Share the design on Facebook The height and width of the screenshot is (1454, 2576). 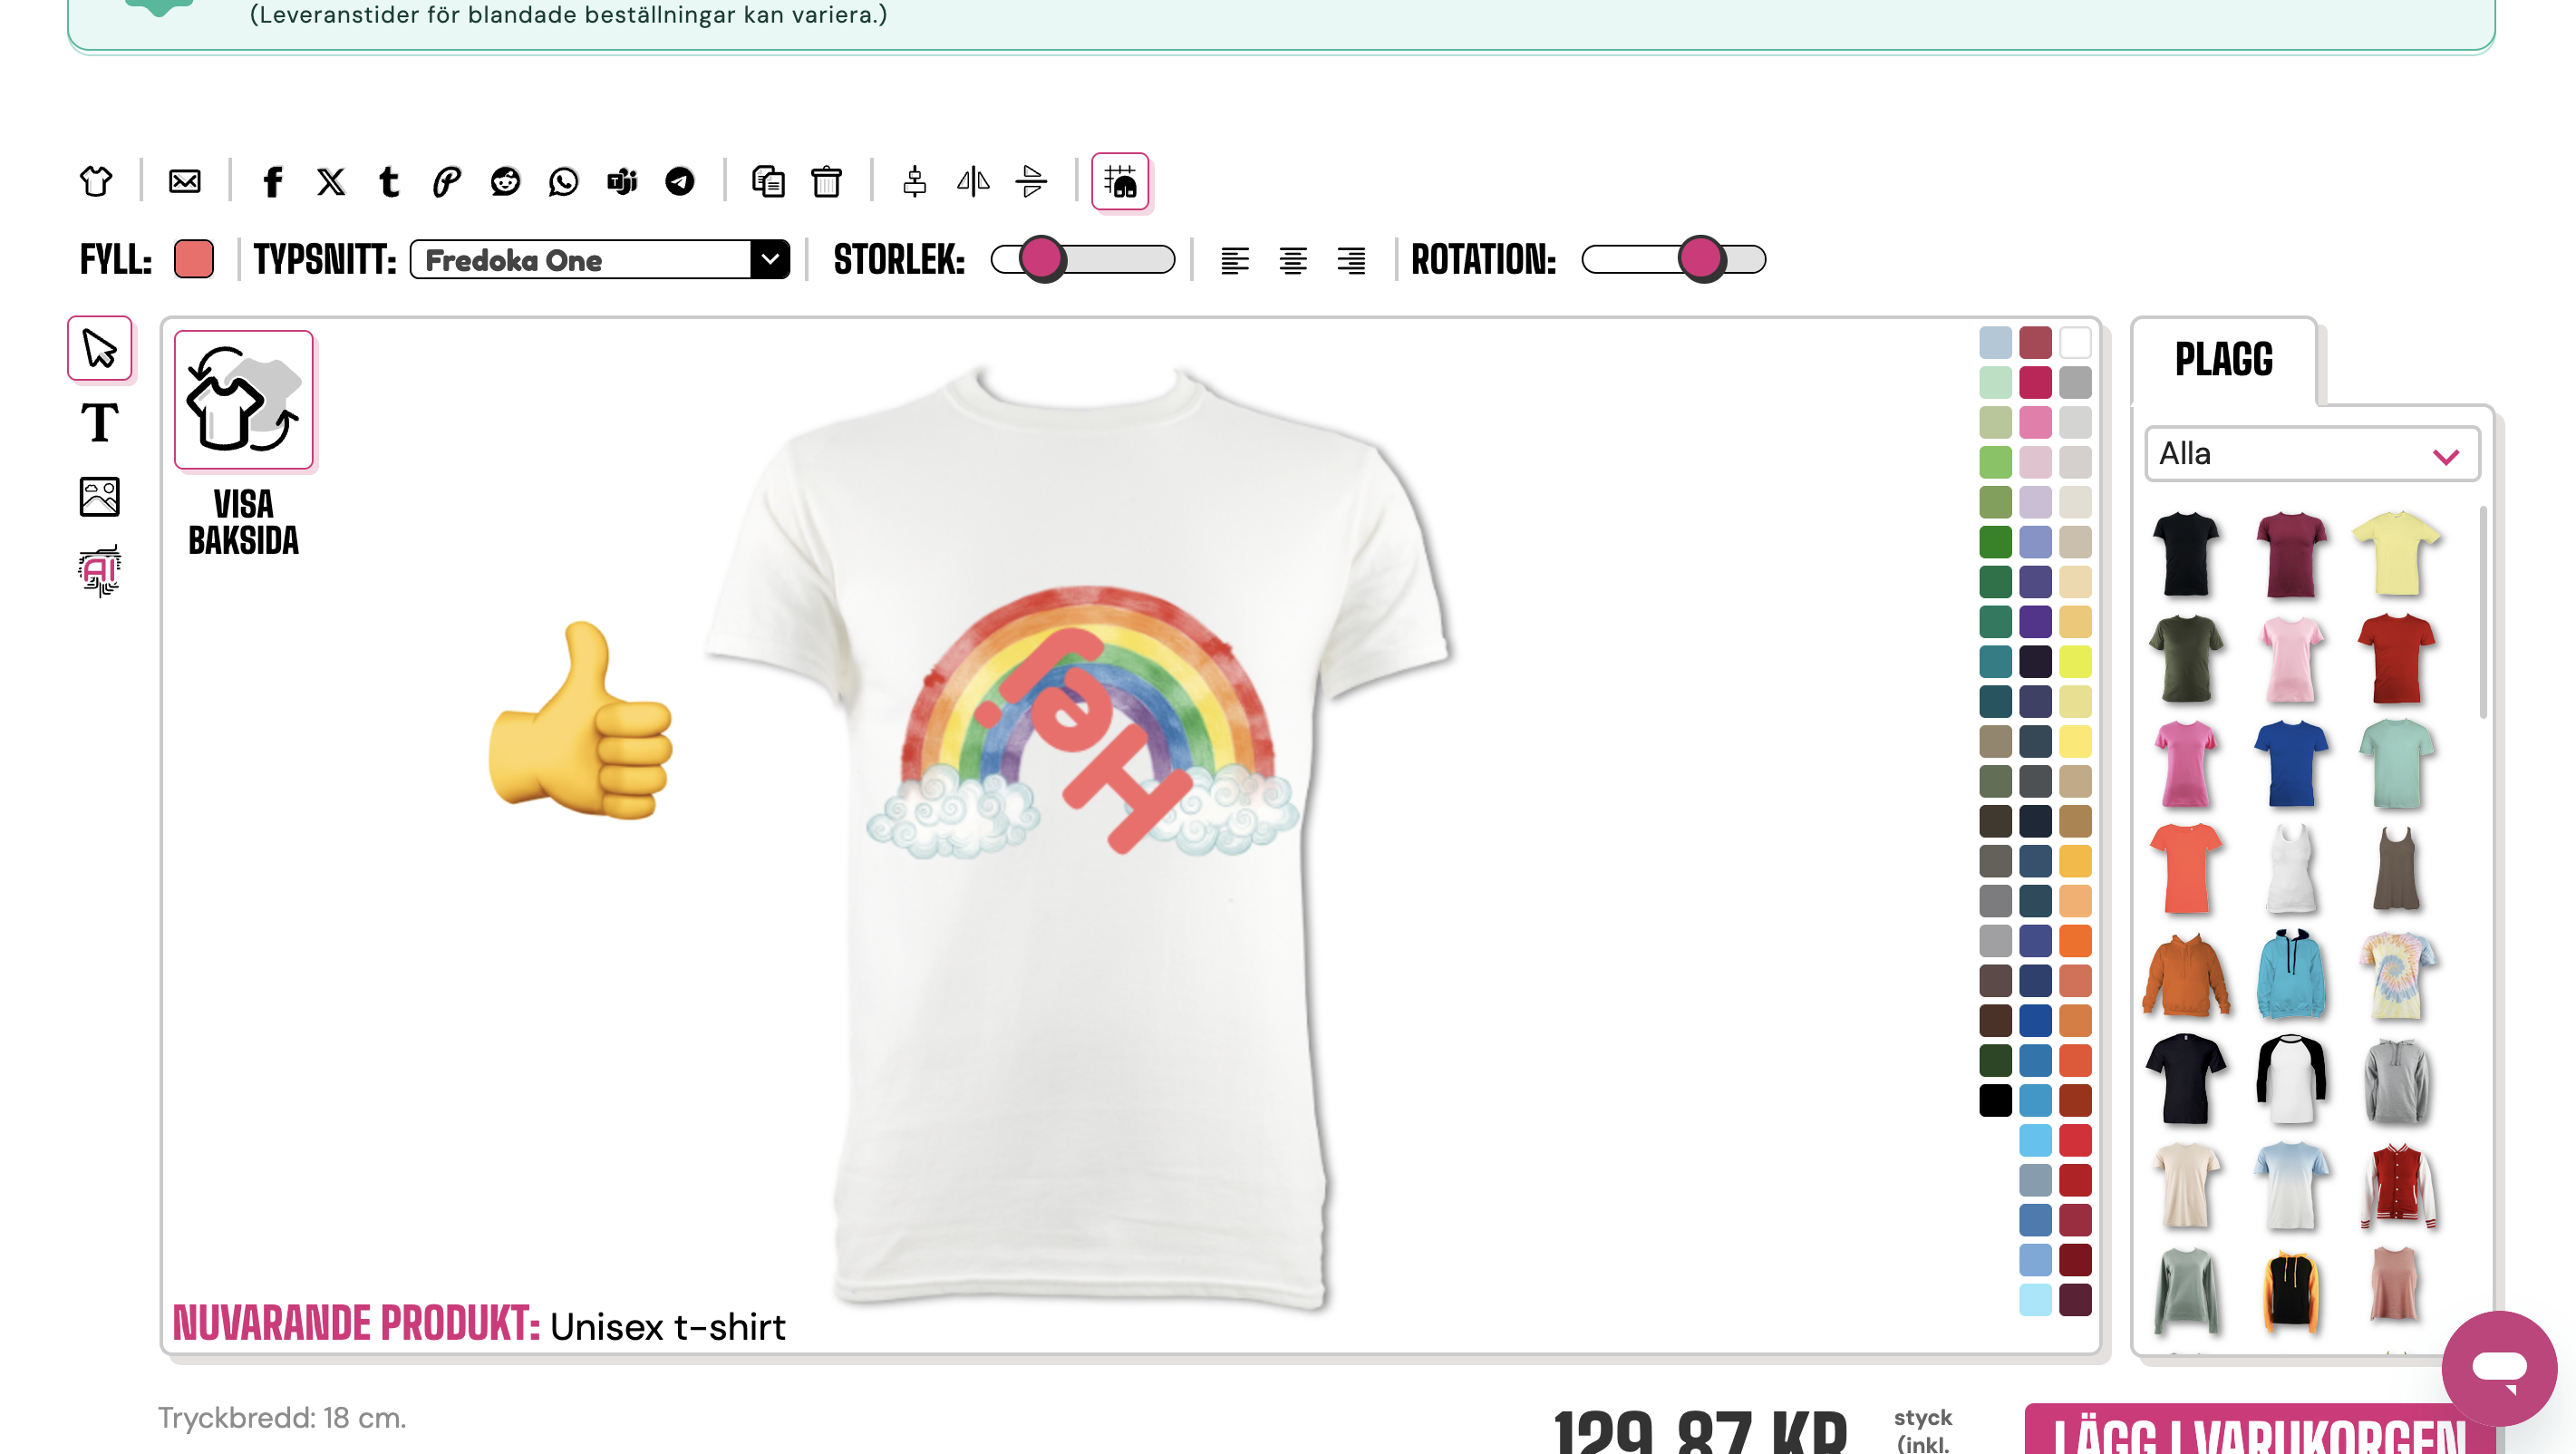pos(272,181)
